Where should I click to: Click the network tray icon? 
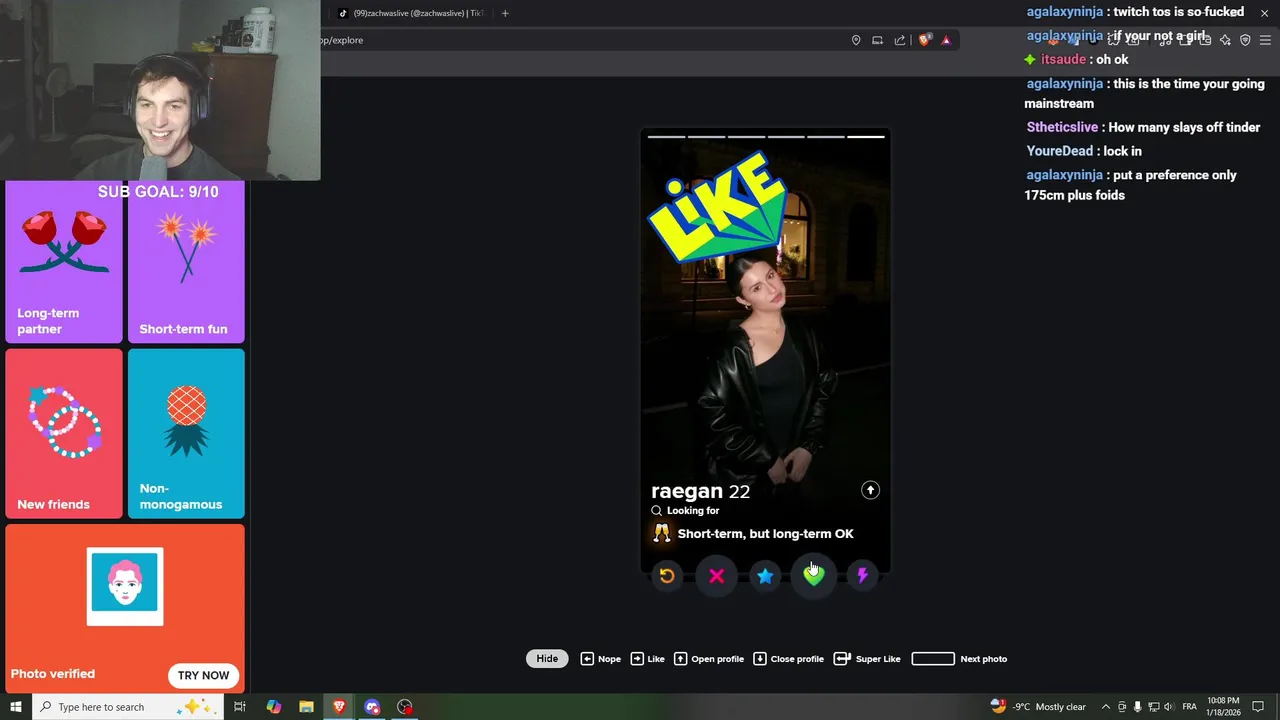1153,707
